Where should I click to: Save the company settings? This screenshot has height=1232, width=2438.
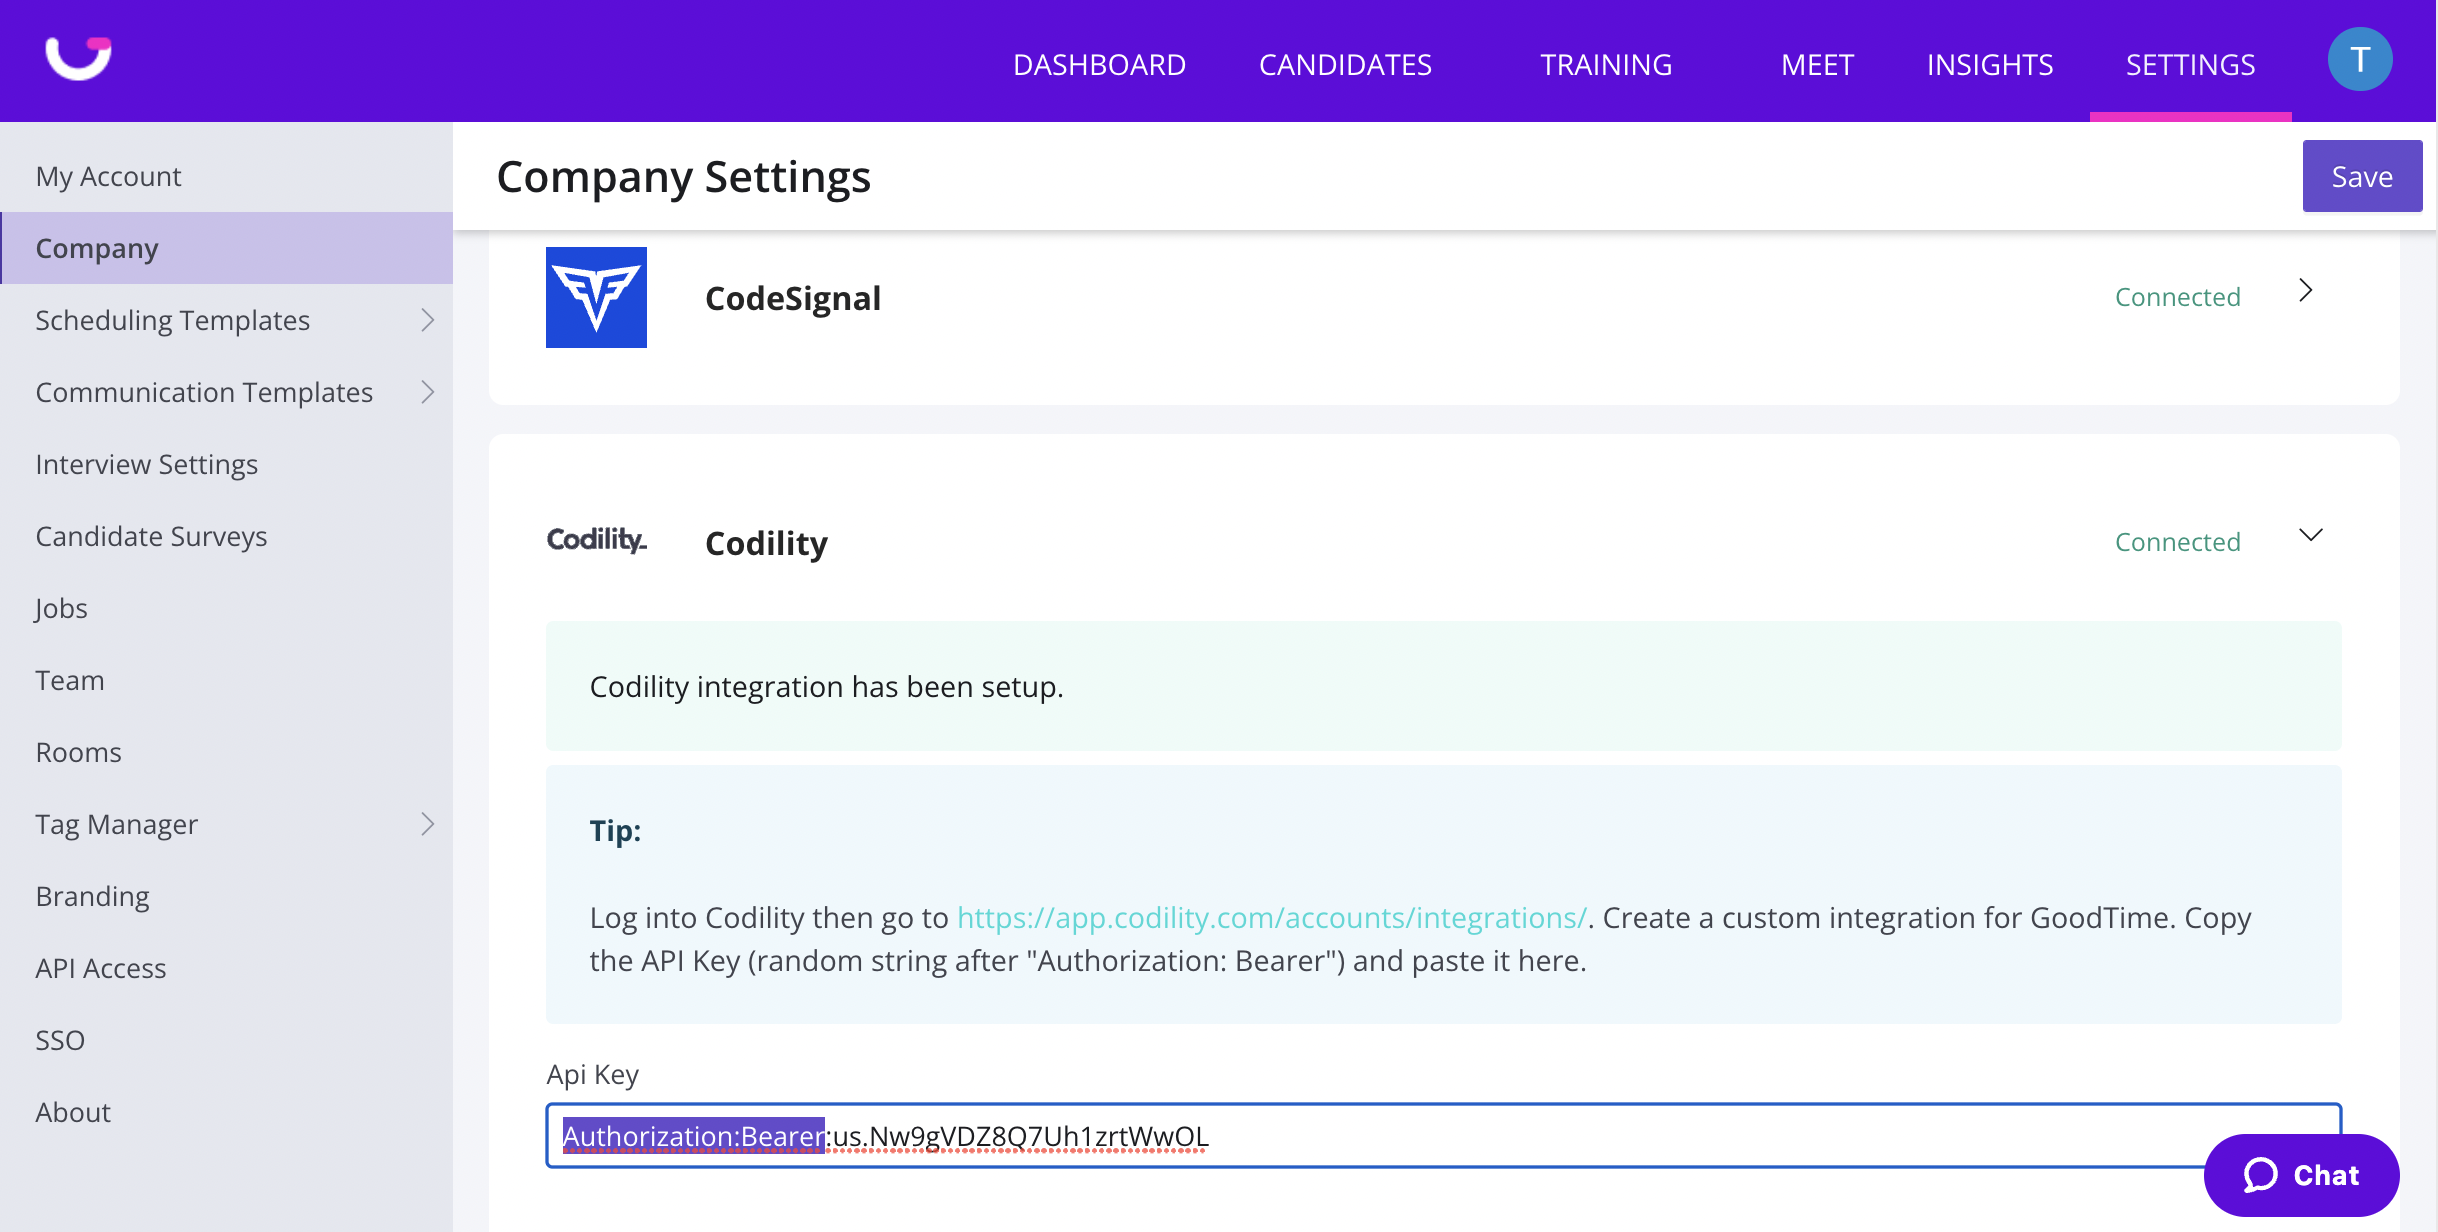[x=2361, y=177]
